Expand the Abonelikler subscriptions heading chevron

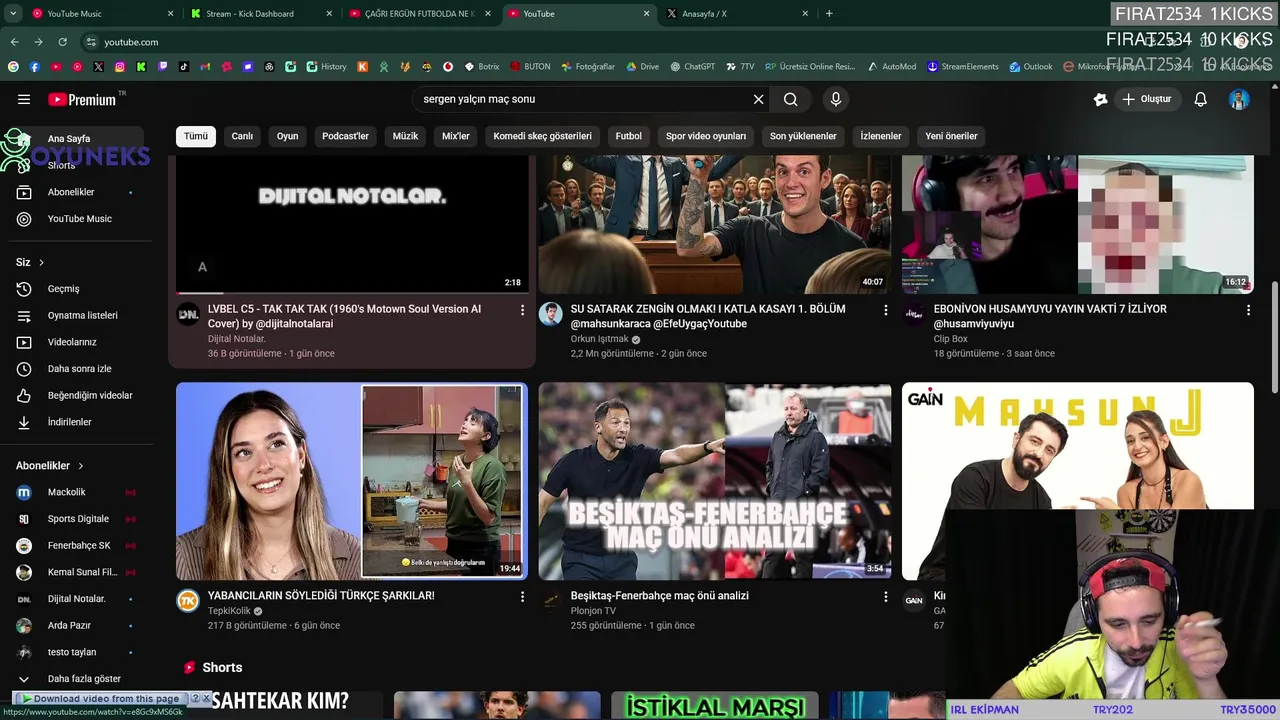point(81,466)
